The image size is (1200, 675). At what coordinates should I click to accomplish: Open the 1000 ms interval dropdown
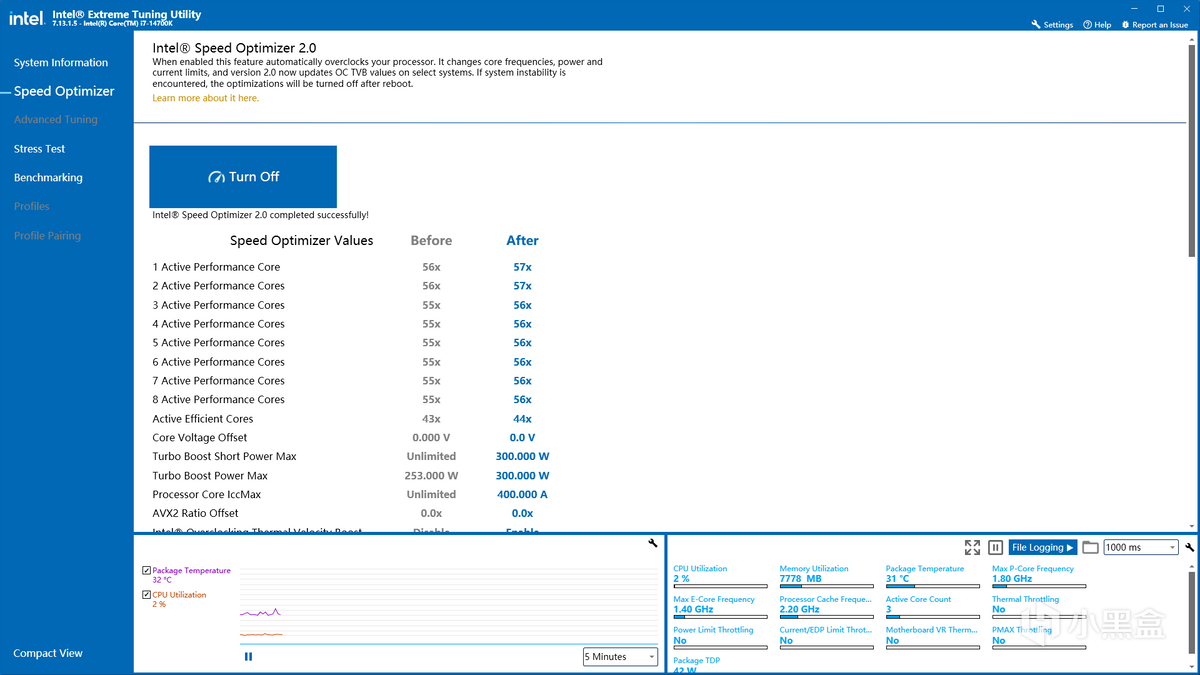(1140, 547)
